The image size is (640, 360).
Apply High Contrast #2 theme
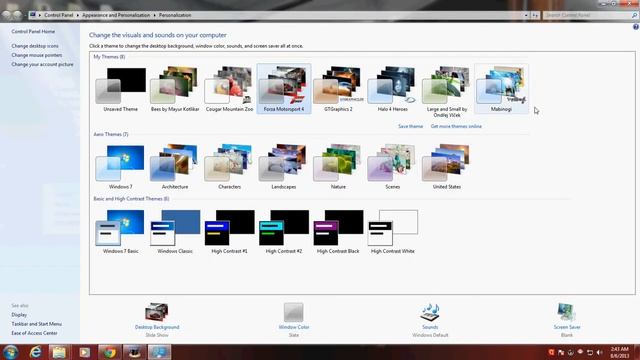pyautogui.click(x=284, y=231)
